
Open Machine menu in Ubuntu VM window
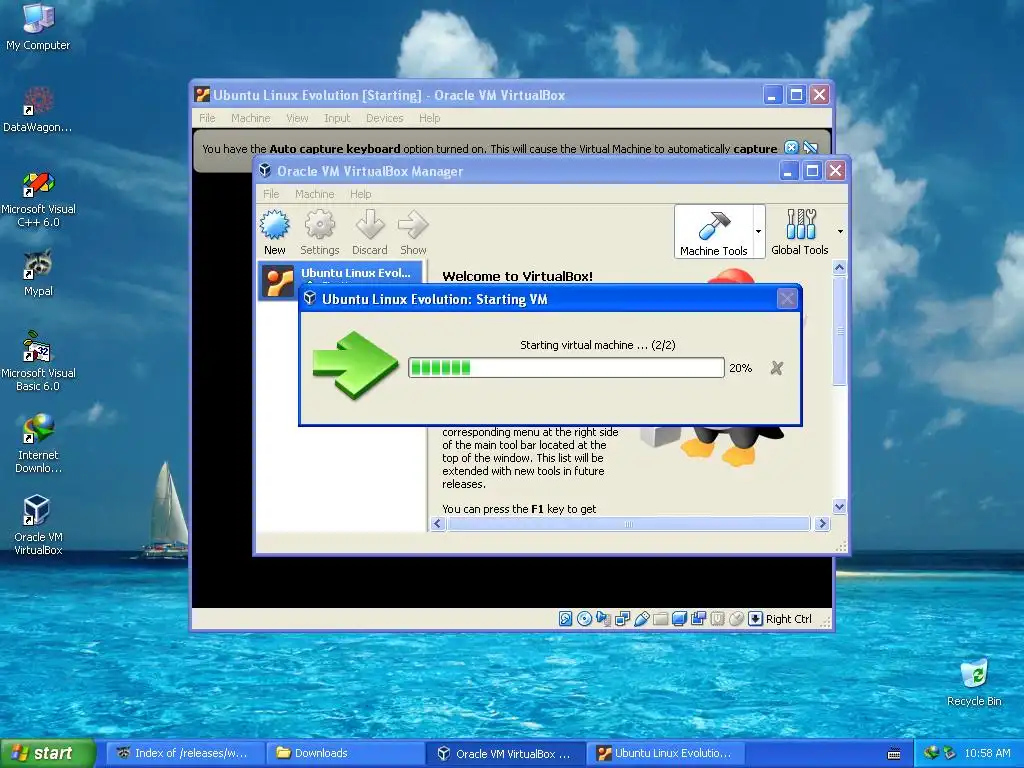click(x=251, y=118)
